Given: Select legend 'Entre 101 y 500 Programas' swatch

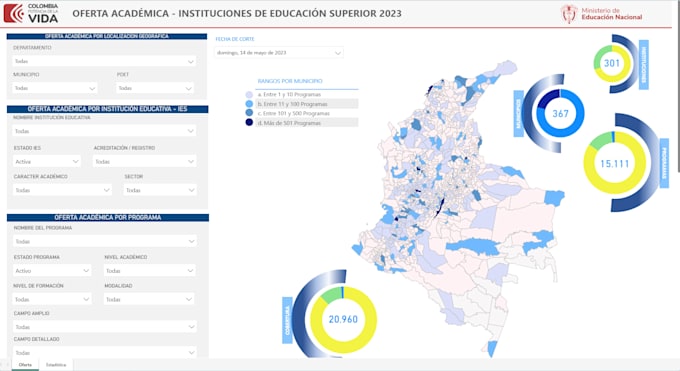Looking at the screenshot, I should [249, 113].
